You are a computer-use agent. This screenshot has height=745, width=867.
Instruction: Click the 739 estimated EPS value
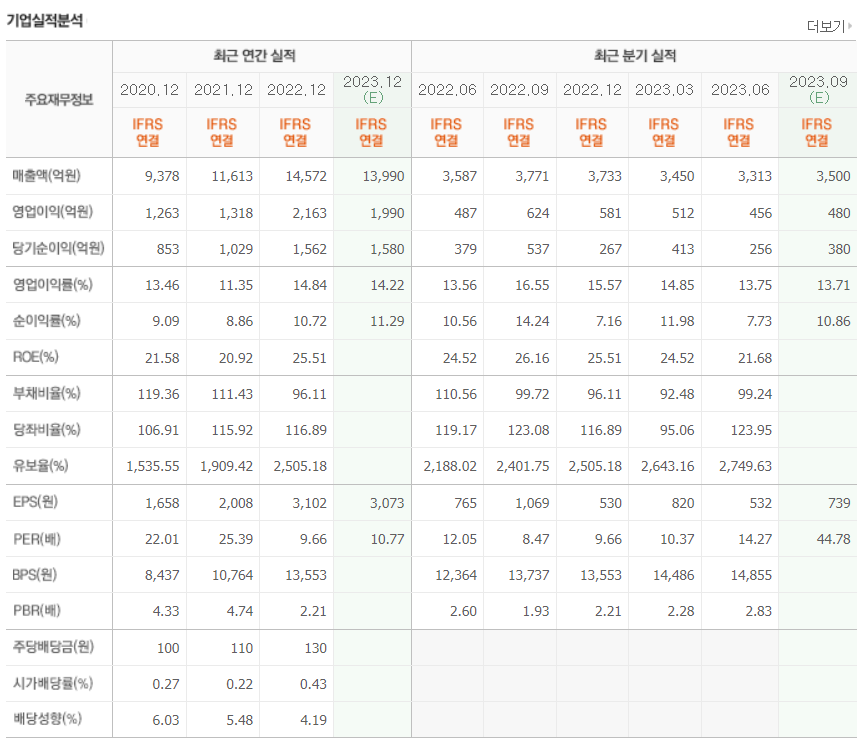839,503
